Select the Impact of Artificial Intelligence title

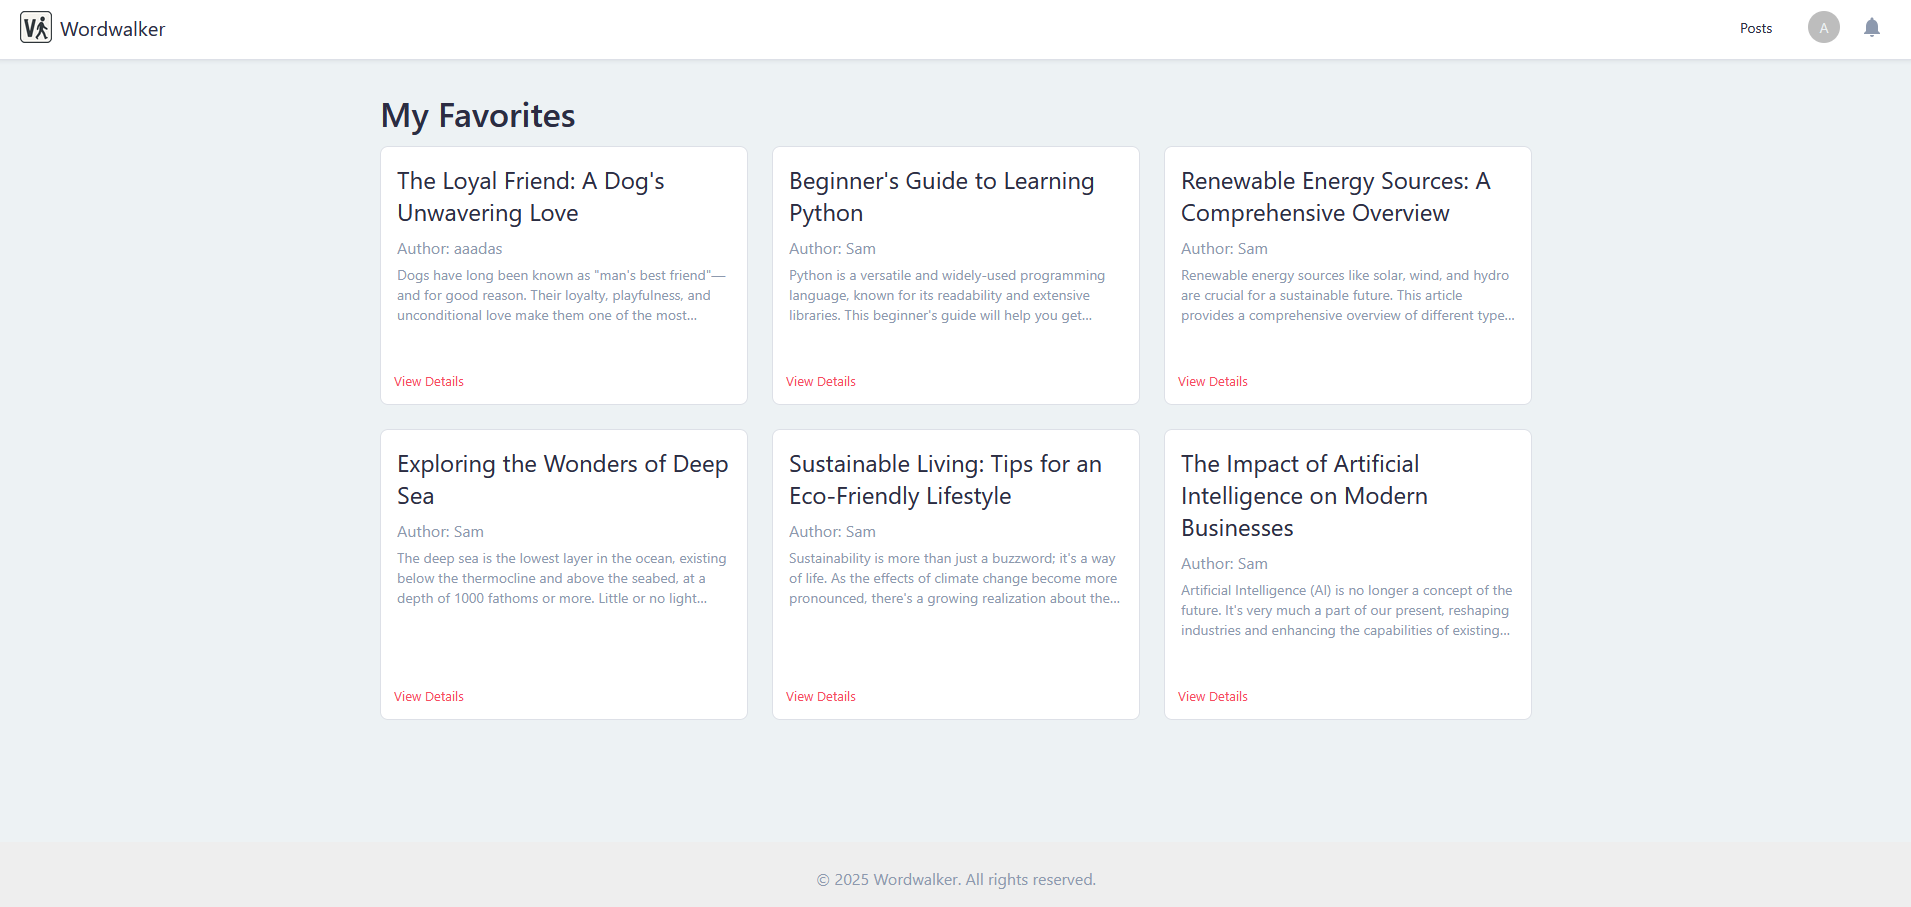coord(1305,496)
